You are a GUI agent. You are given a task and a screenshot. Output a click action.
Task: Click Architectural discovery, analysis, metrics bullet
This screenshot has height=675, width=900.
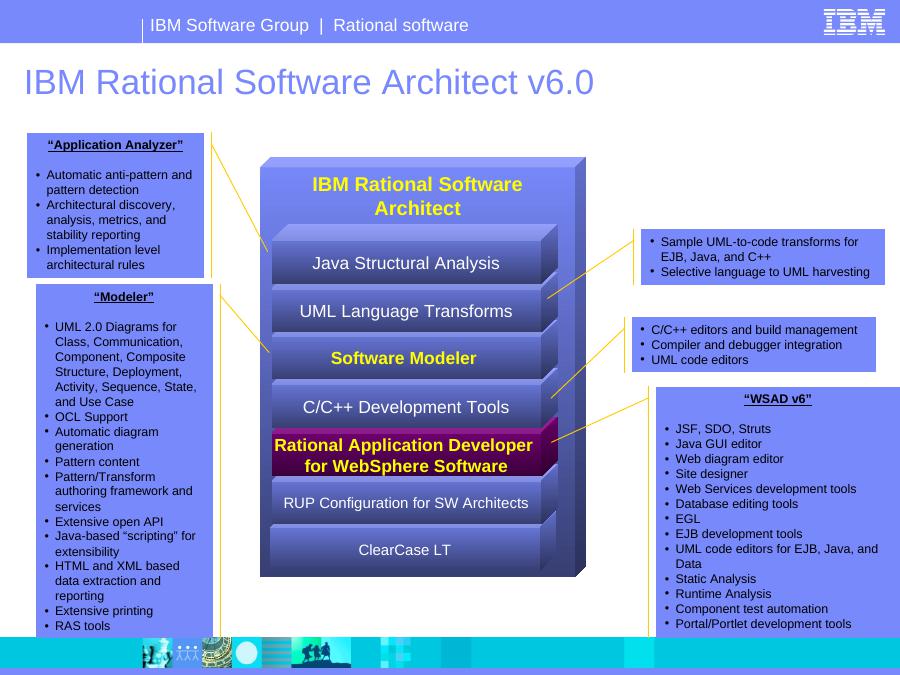pos(111,220)
